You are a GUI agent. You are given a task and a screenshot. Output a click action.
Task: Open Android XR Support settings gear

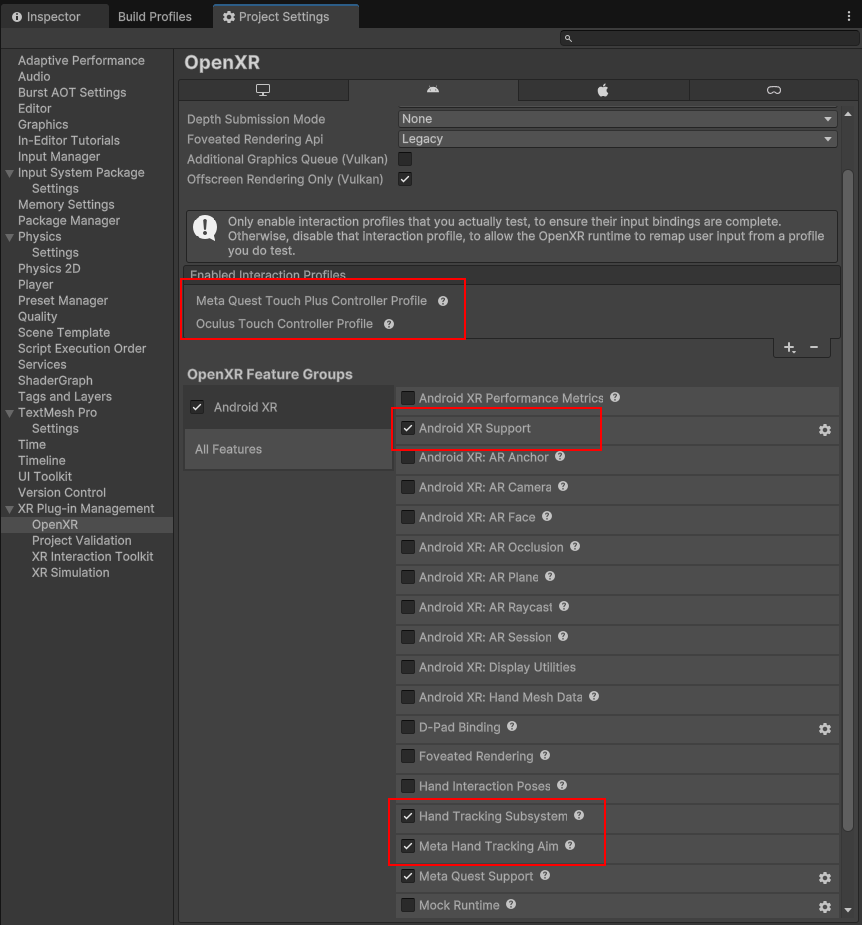click(824, 430)
